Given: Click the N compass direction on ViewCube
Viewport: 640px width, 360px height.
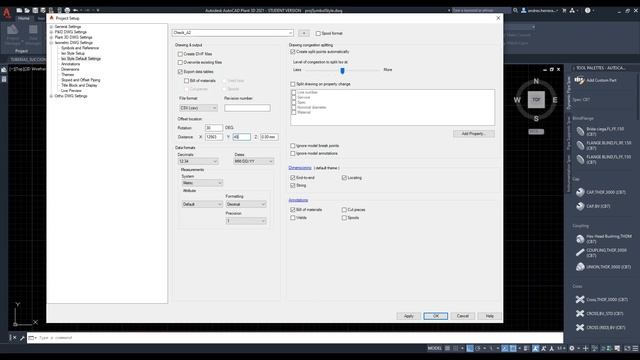Looking at the screenshot, I should (x=536, y=81).
